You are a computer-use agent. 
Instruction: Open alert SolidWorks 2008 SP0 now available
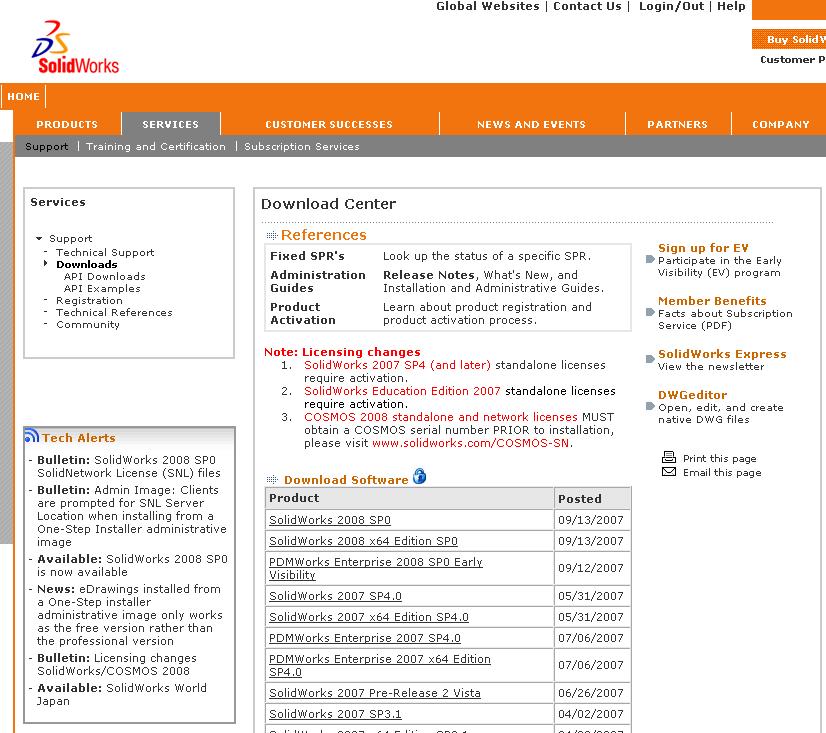tap(132, 565)
